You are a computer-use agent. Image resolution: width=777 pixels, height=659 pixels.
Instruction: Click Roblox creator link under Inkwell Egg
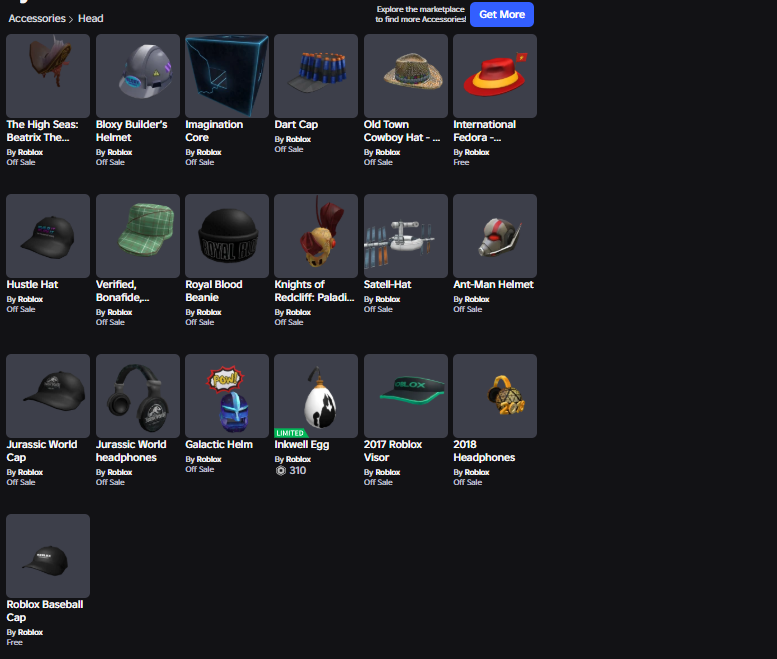point(298,459)
